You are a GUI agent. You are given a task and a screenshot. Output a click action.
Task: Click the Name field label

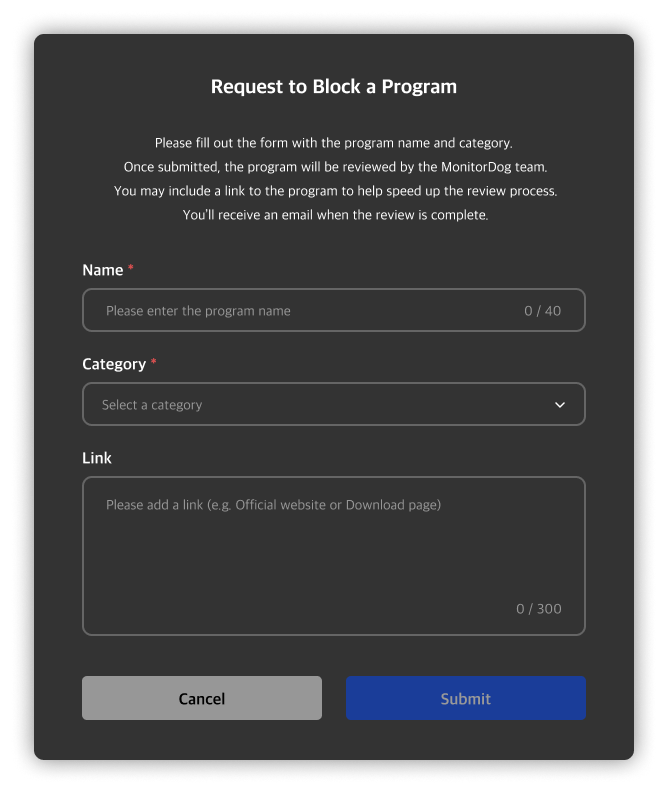pyautogui.click(x=102, y=270)
